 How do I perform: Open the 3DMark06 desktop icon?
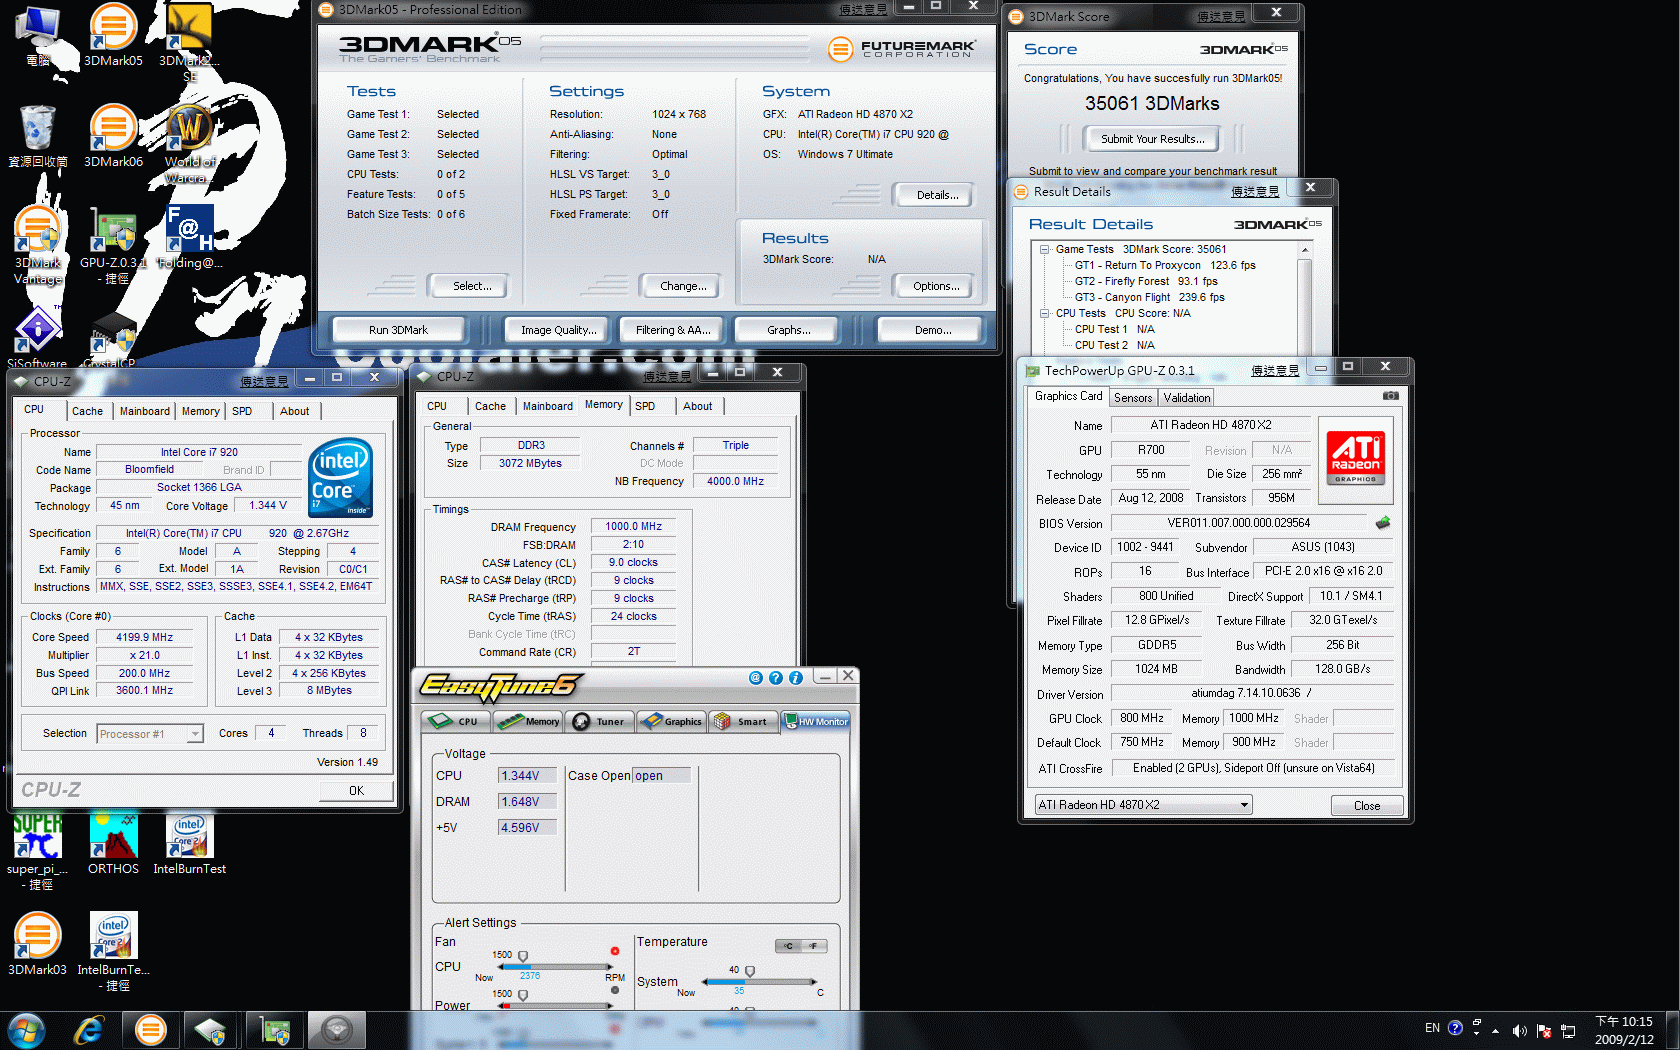113,135
